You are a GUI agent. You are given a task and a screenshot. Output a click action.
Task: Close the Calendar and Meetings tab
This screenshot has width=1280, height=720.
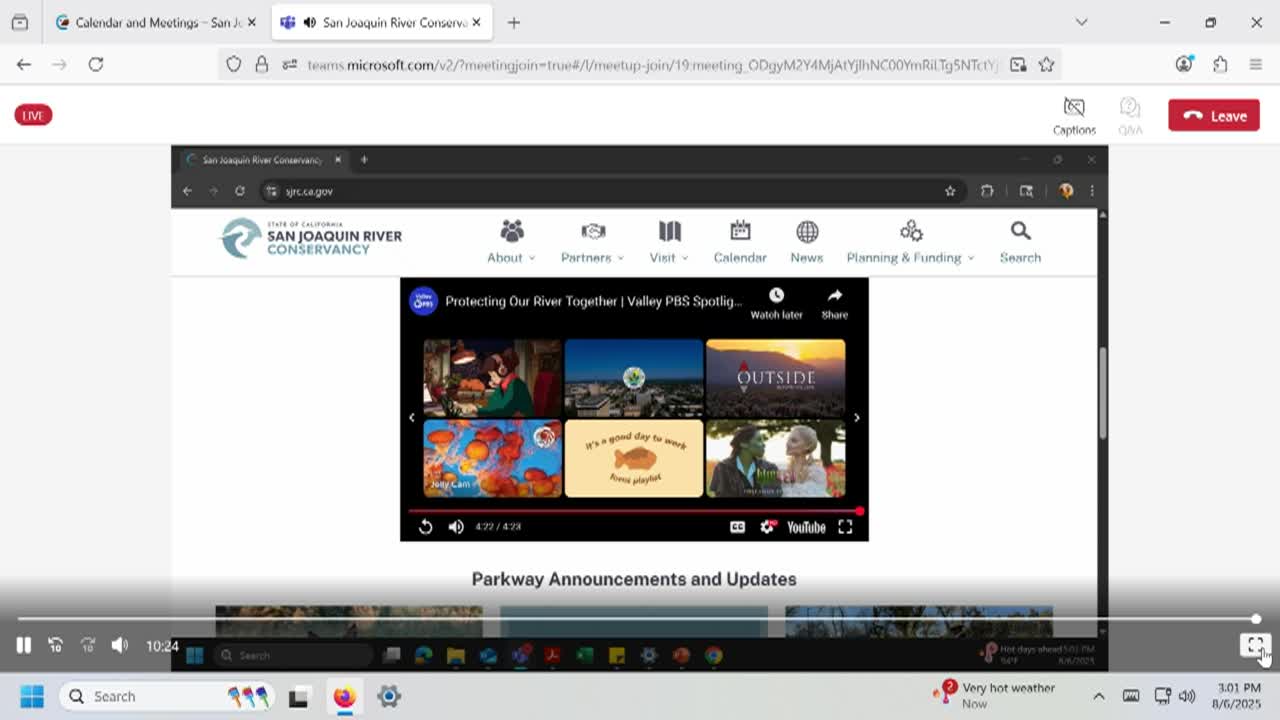(x=251, y=22)
